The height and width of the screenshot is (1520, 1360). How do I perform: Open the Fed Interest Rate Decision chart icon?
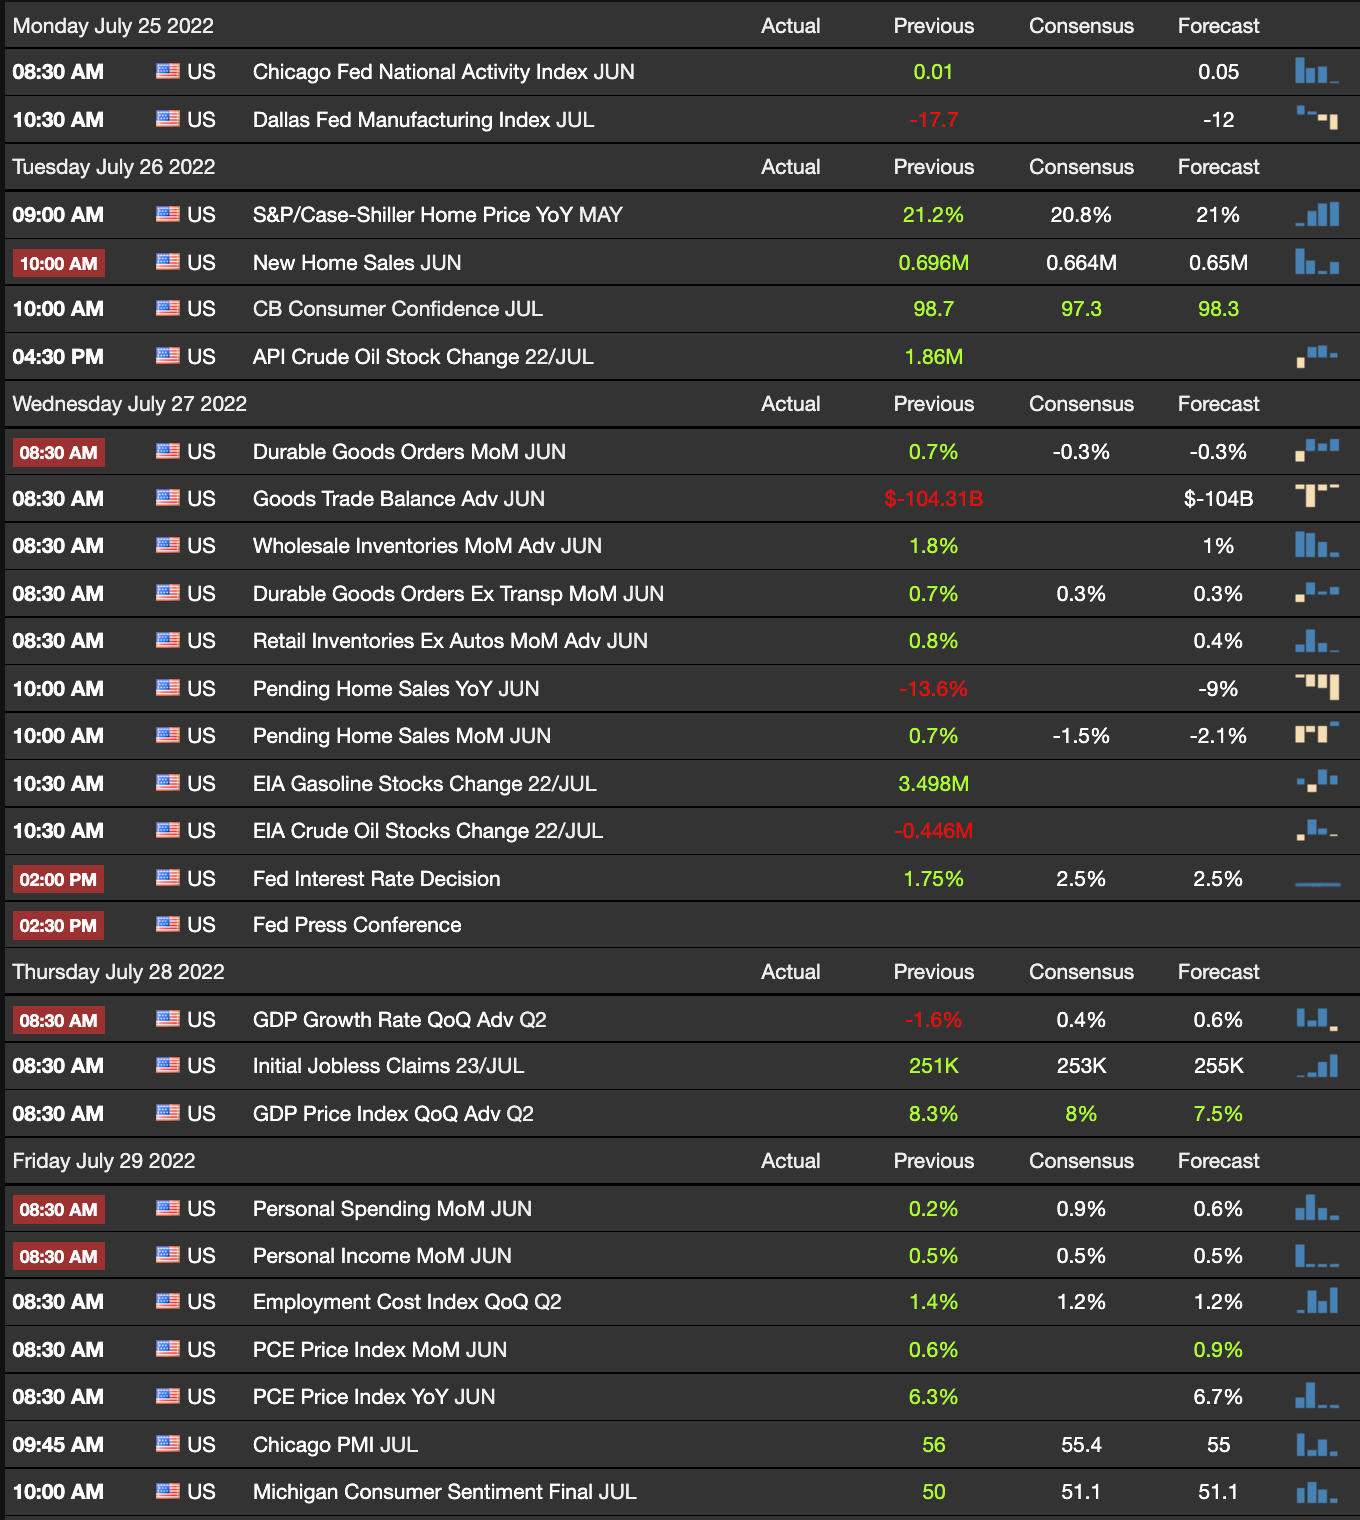point(1317,882)
